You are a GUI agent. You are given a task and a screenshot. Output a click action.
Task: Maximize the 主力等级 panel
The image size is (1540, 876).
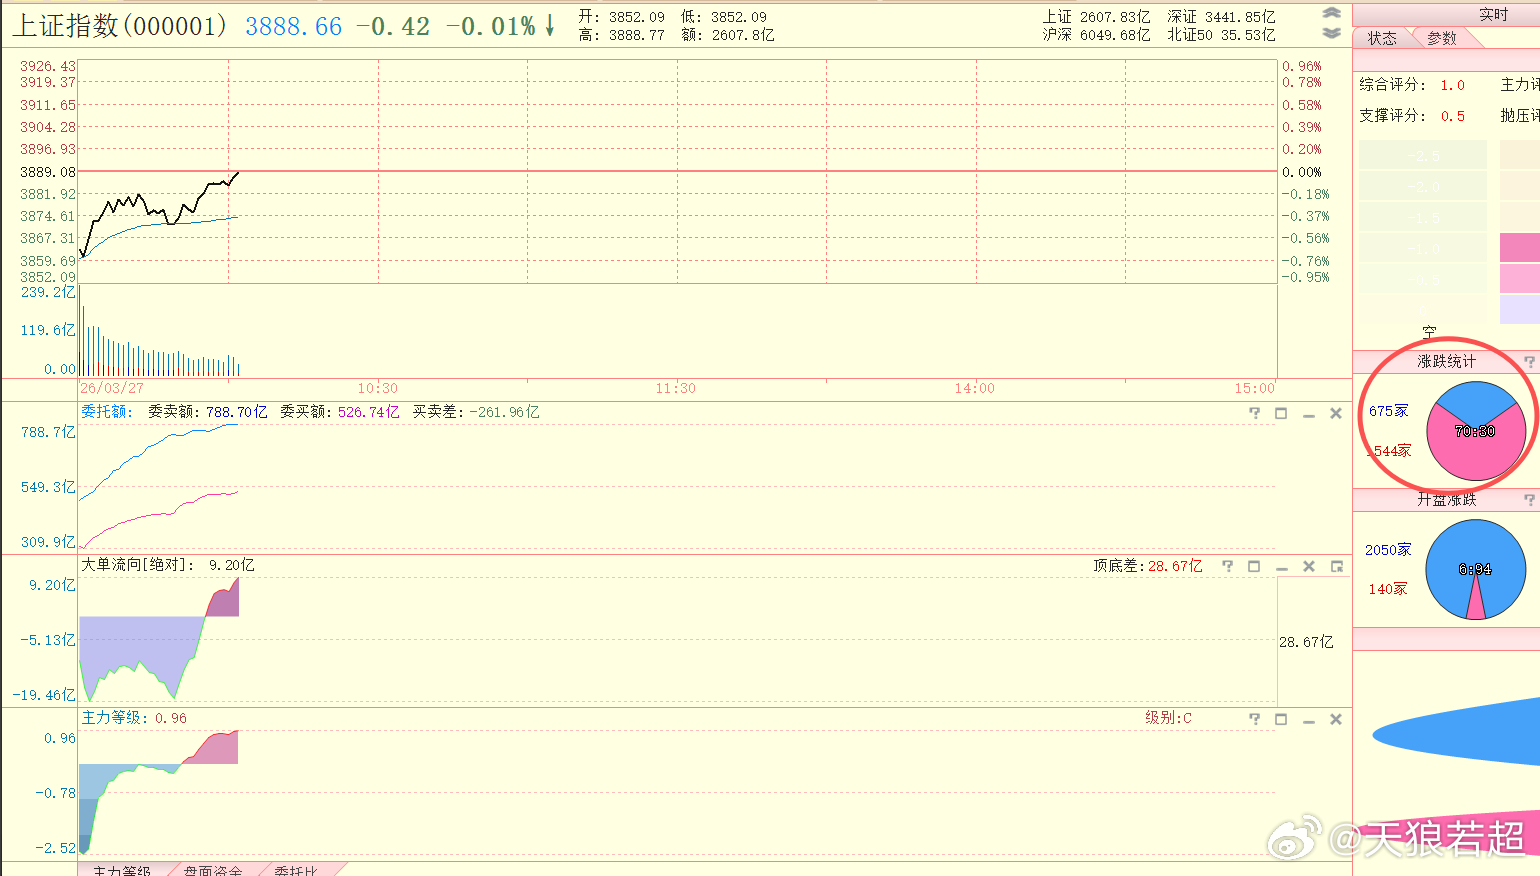[1281, 719]
